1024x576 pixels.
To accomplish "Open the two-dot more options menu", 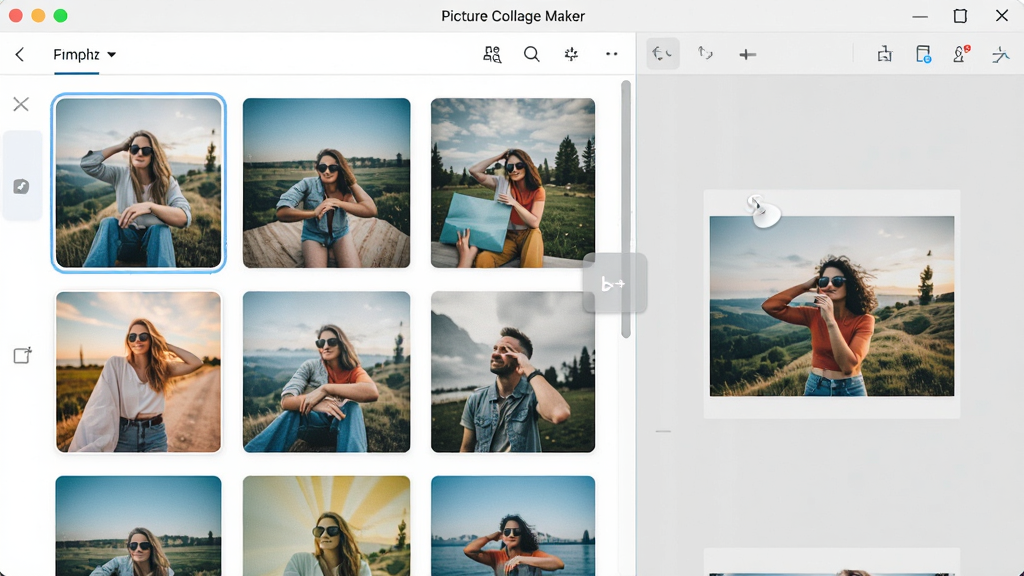I will pyautogui.click(x=611, y=54).
